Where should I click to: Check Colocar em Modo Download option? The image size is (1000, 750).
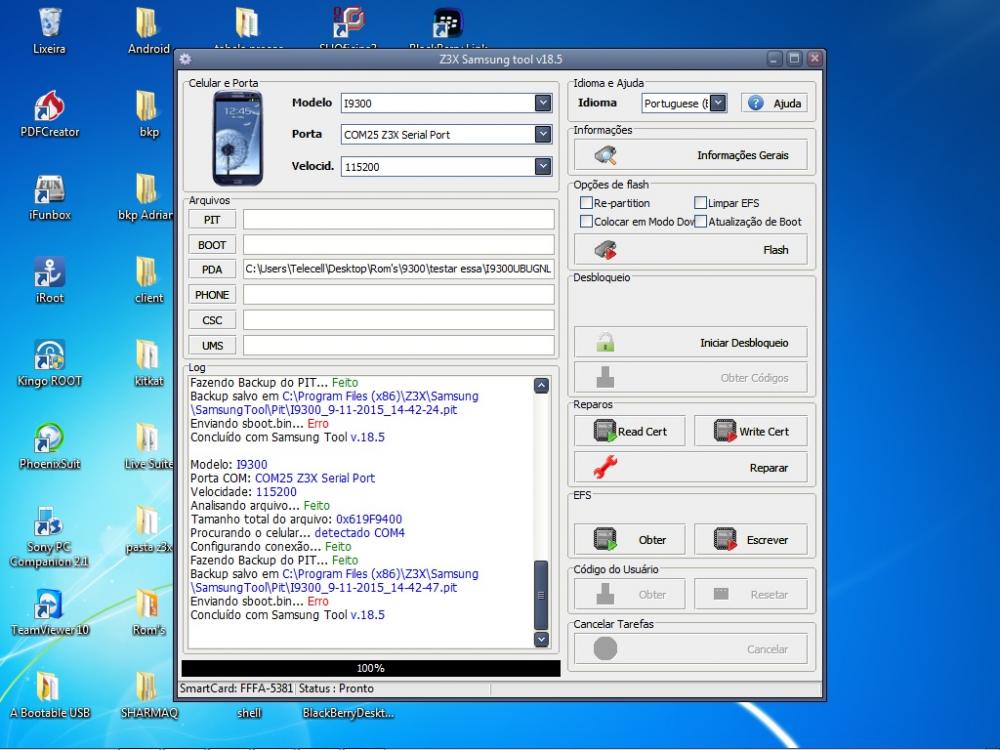click(586, 221)
